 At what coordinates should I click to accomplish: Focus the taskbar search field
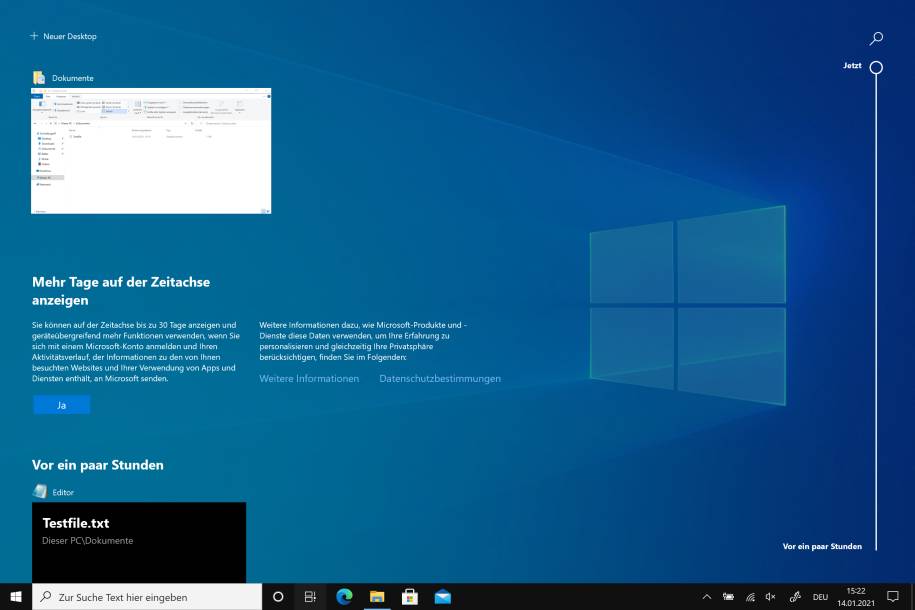click(147, 597)
